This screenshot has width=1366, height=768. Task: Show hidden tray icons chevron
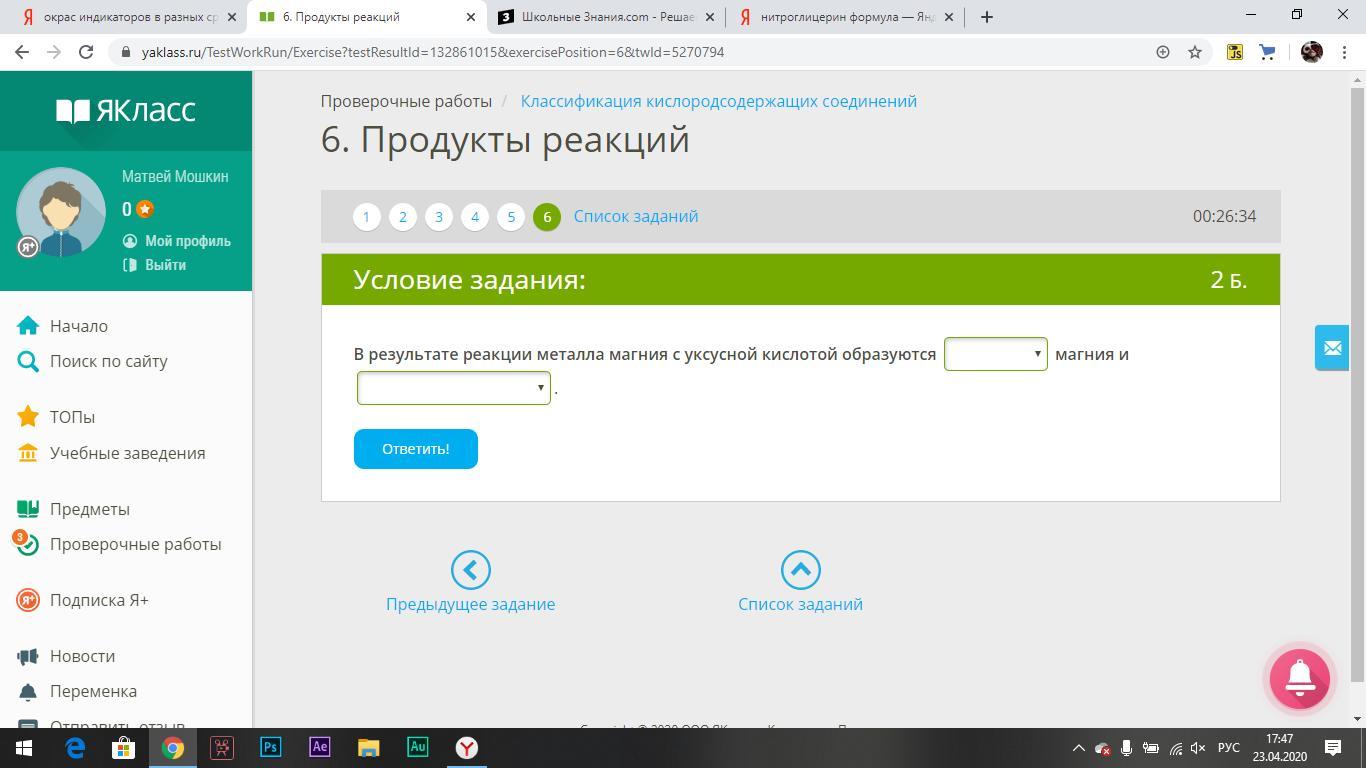click(x=1078, y=748)
